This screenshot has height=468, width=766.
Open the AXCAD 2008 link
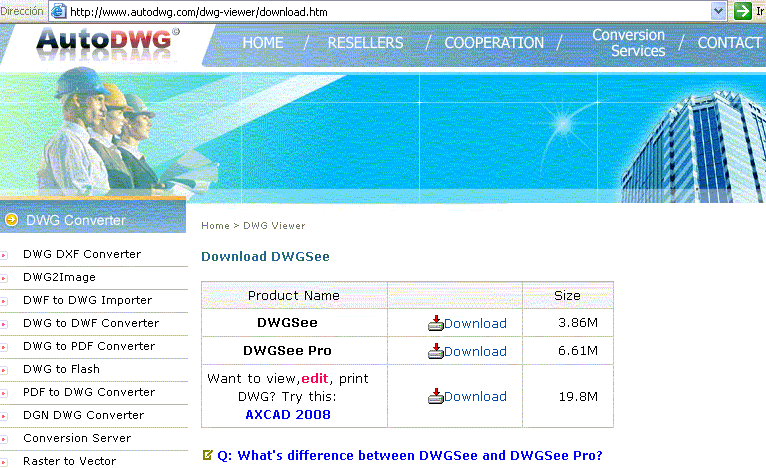[x=288, y=415]
